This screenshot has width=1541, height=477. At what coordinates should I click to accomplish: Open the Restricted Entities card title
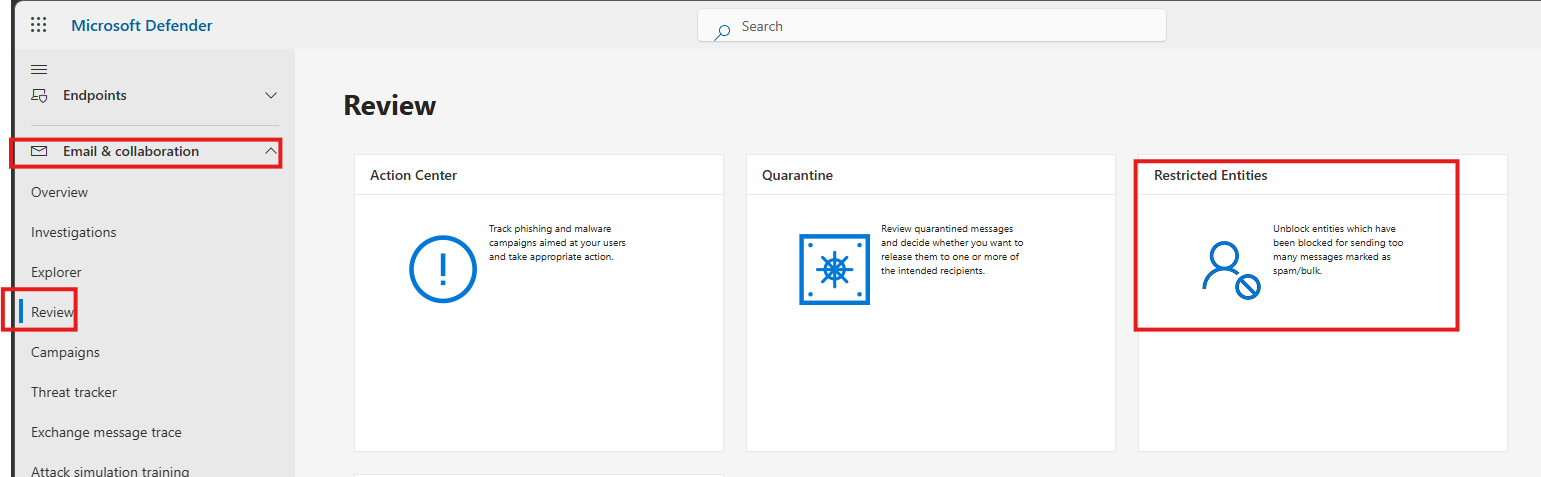[x=1211, y=175]
